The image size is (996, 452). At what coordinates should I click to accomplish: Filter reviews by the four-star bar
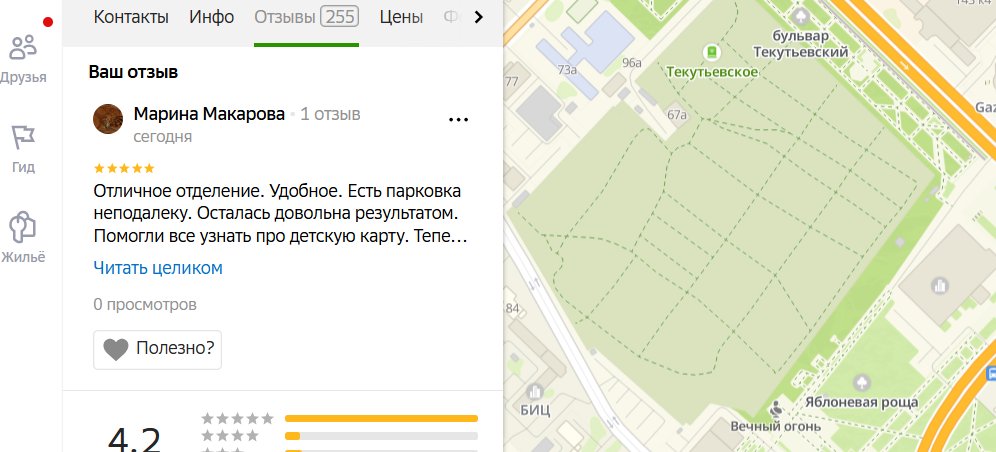coord(381,436)
